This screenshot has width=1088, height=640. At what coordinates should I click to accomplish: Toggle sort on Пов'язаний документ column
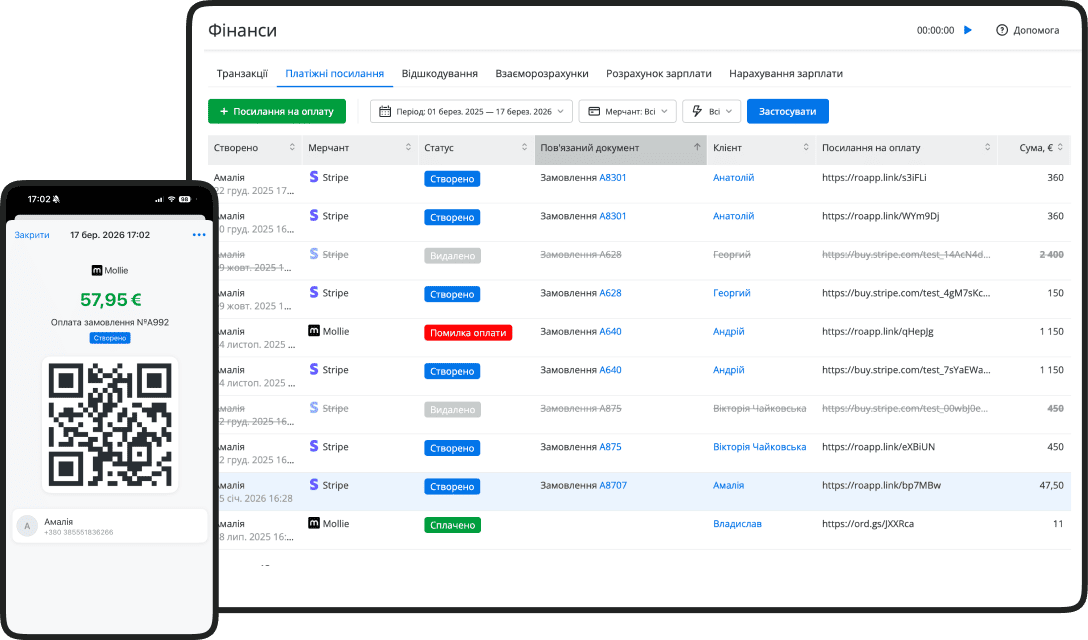697,148
